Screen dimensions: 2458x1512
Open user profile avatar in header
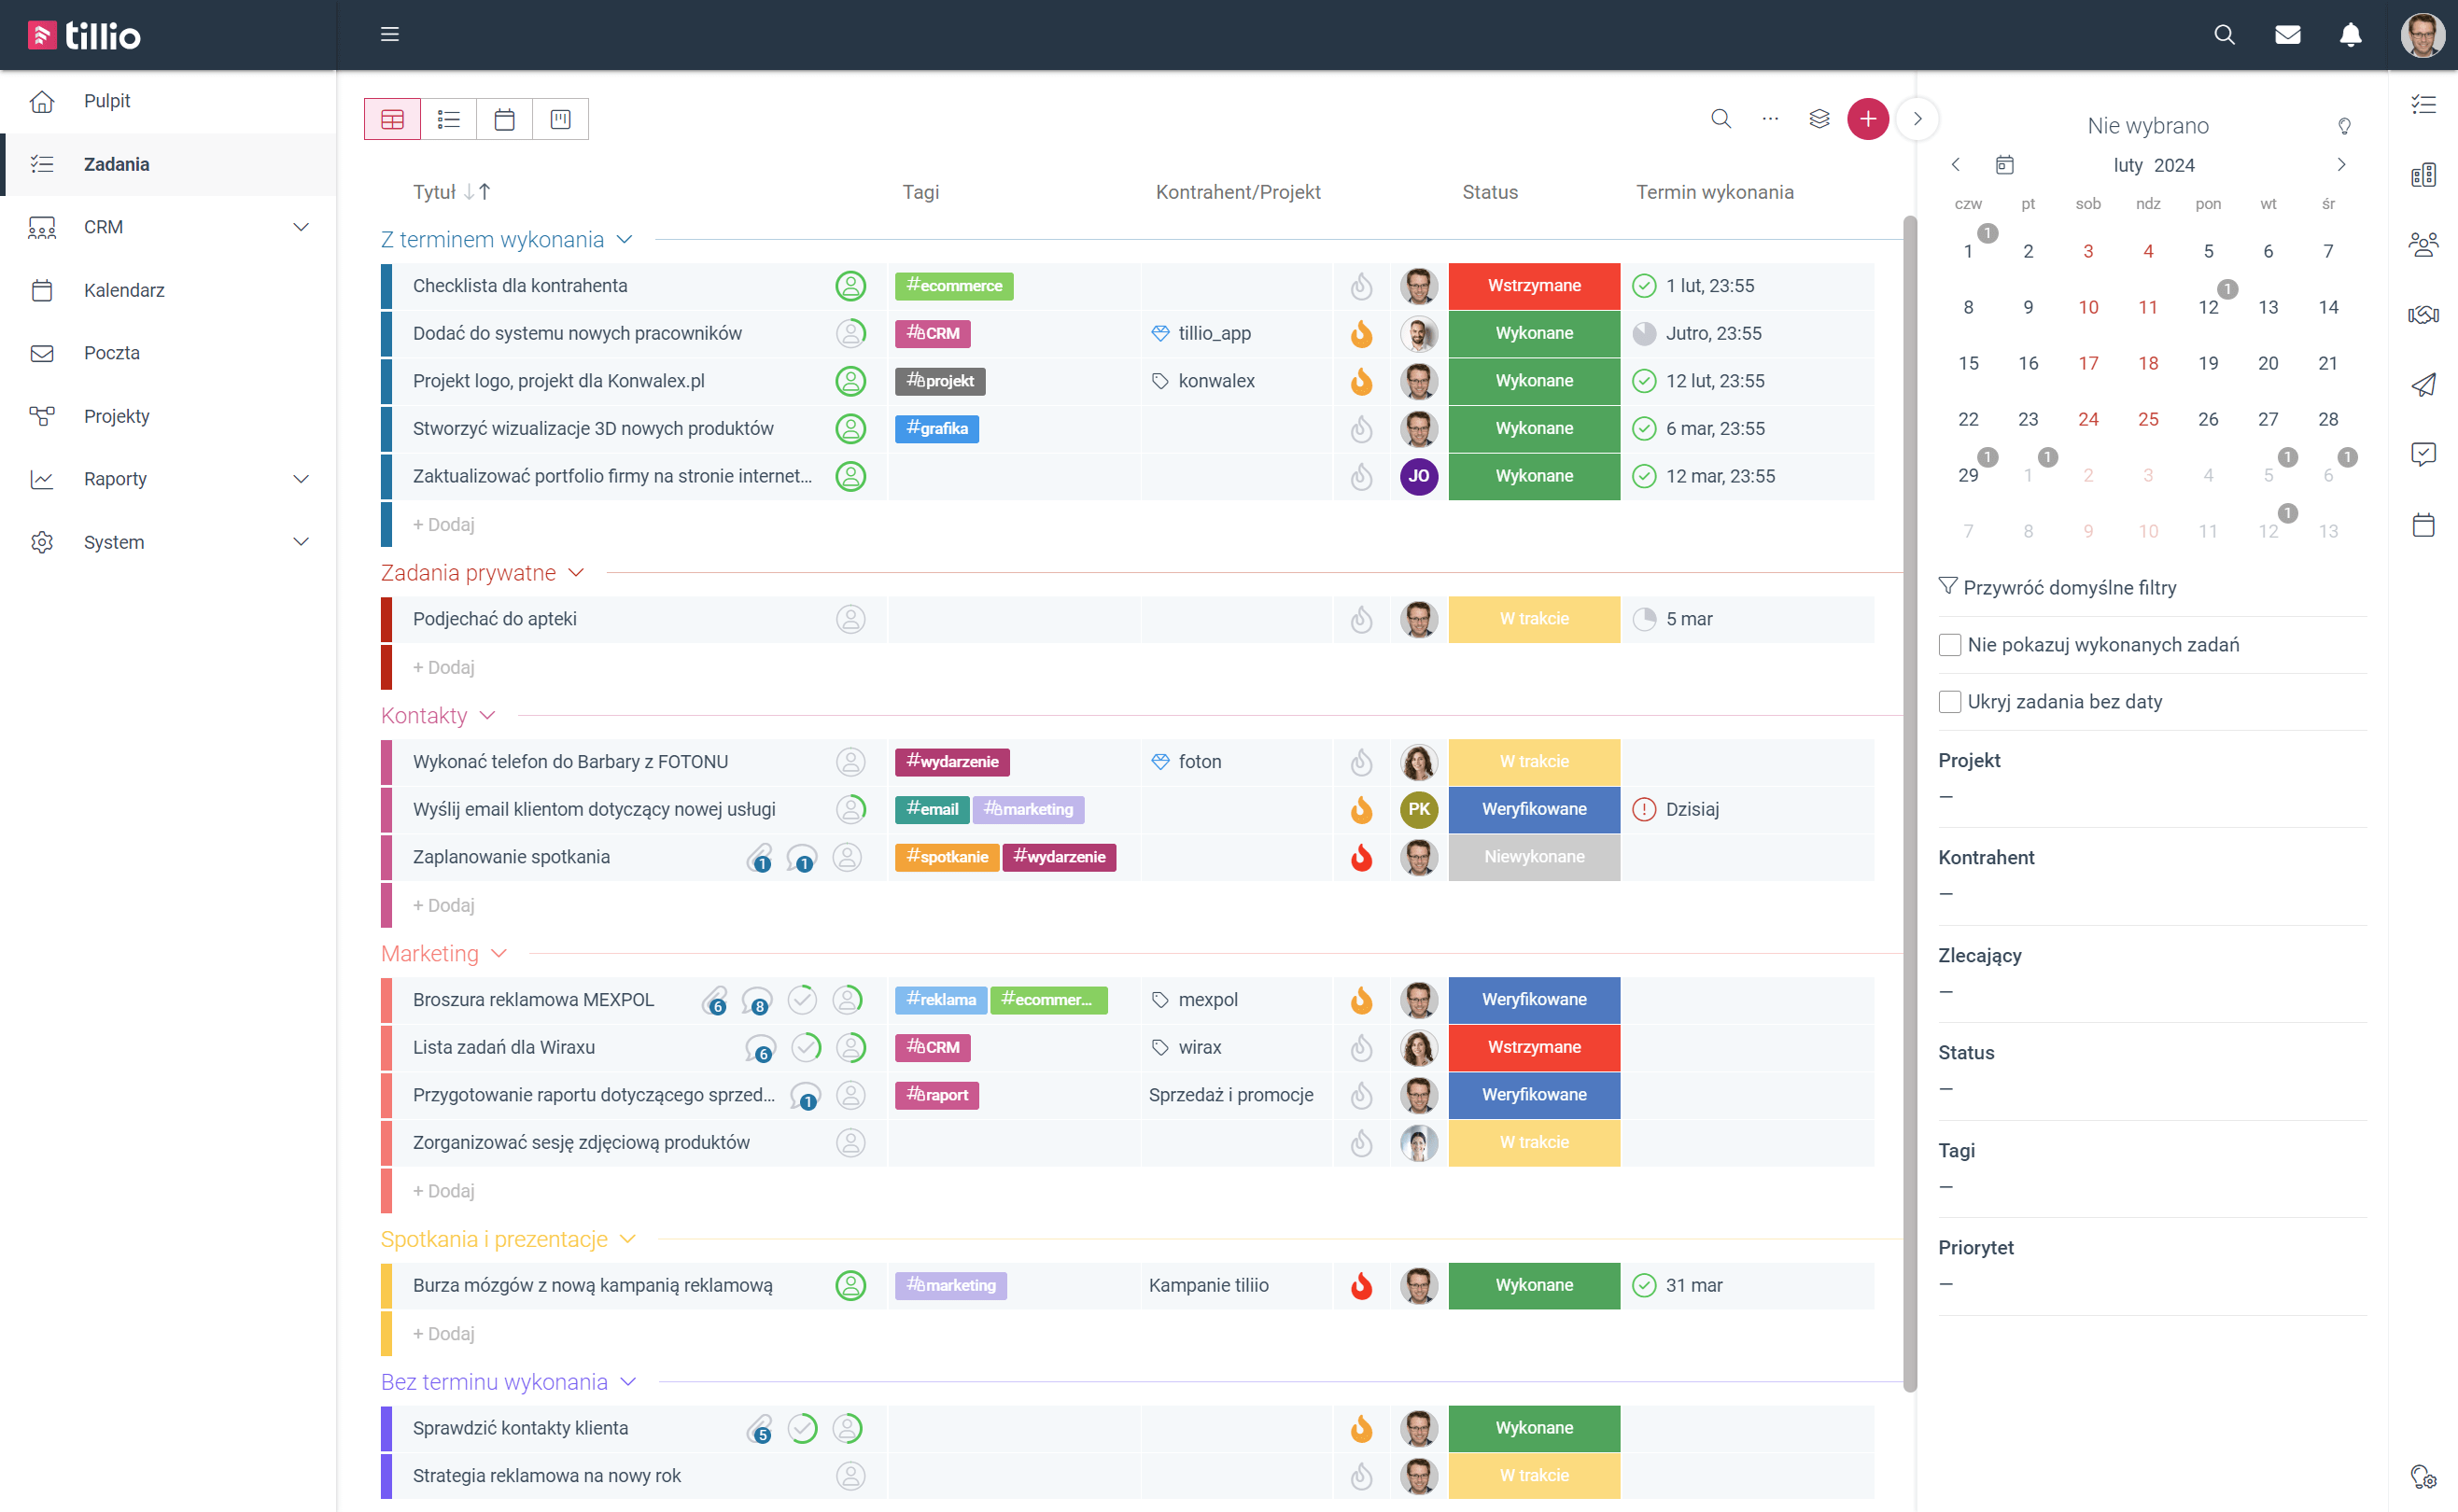point(2422,35)
